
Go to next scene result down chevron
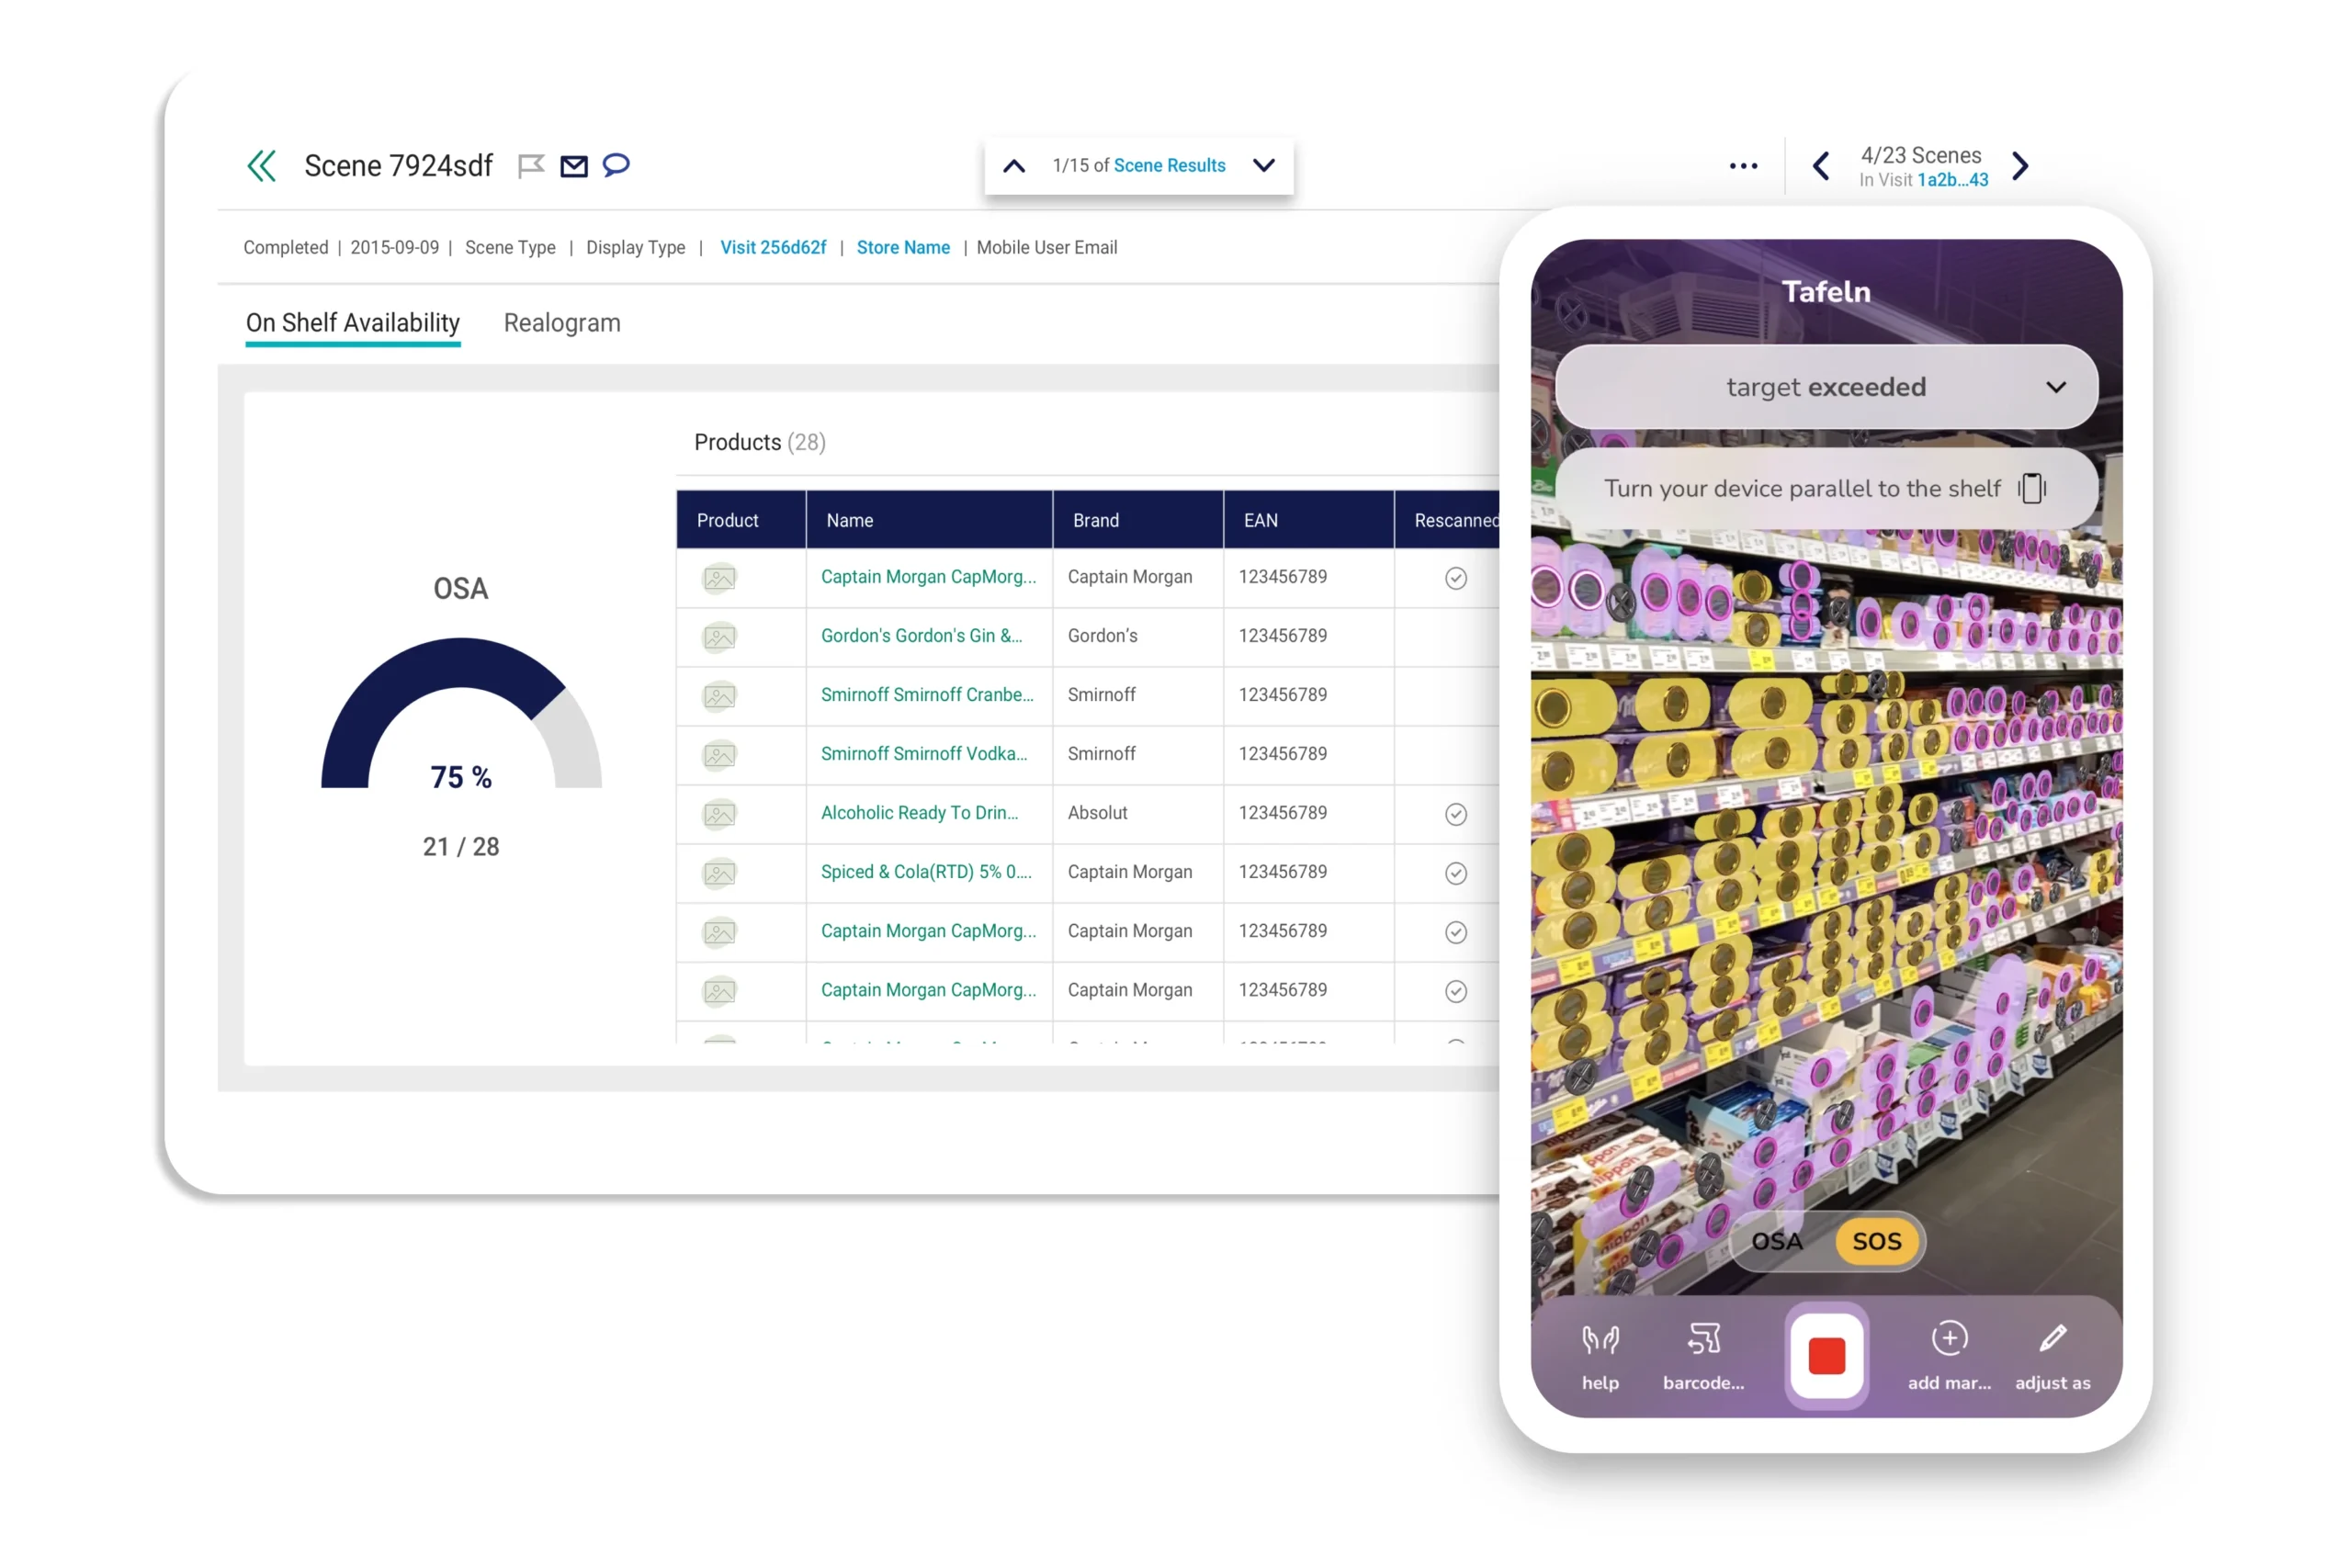1264,166
